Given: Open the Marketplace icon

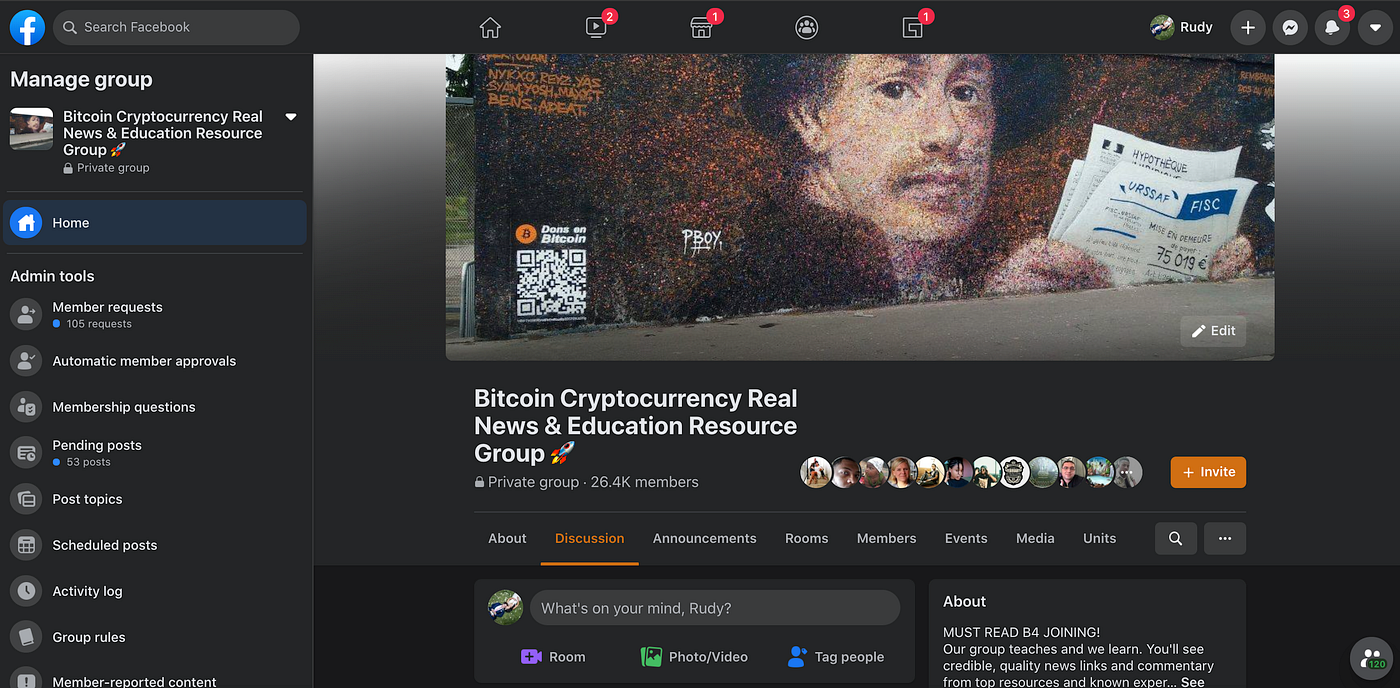Looking at the screenshot, I should pyautogui.click(x=702, y=28).
